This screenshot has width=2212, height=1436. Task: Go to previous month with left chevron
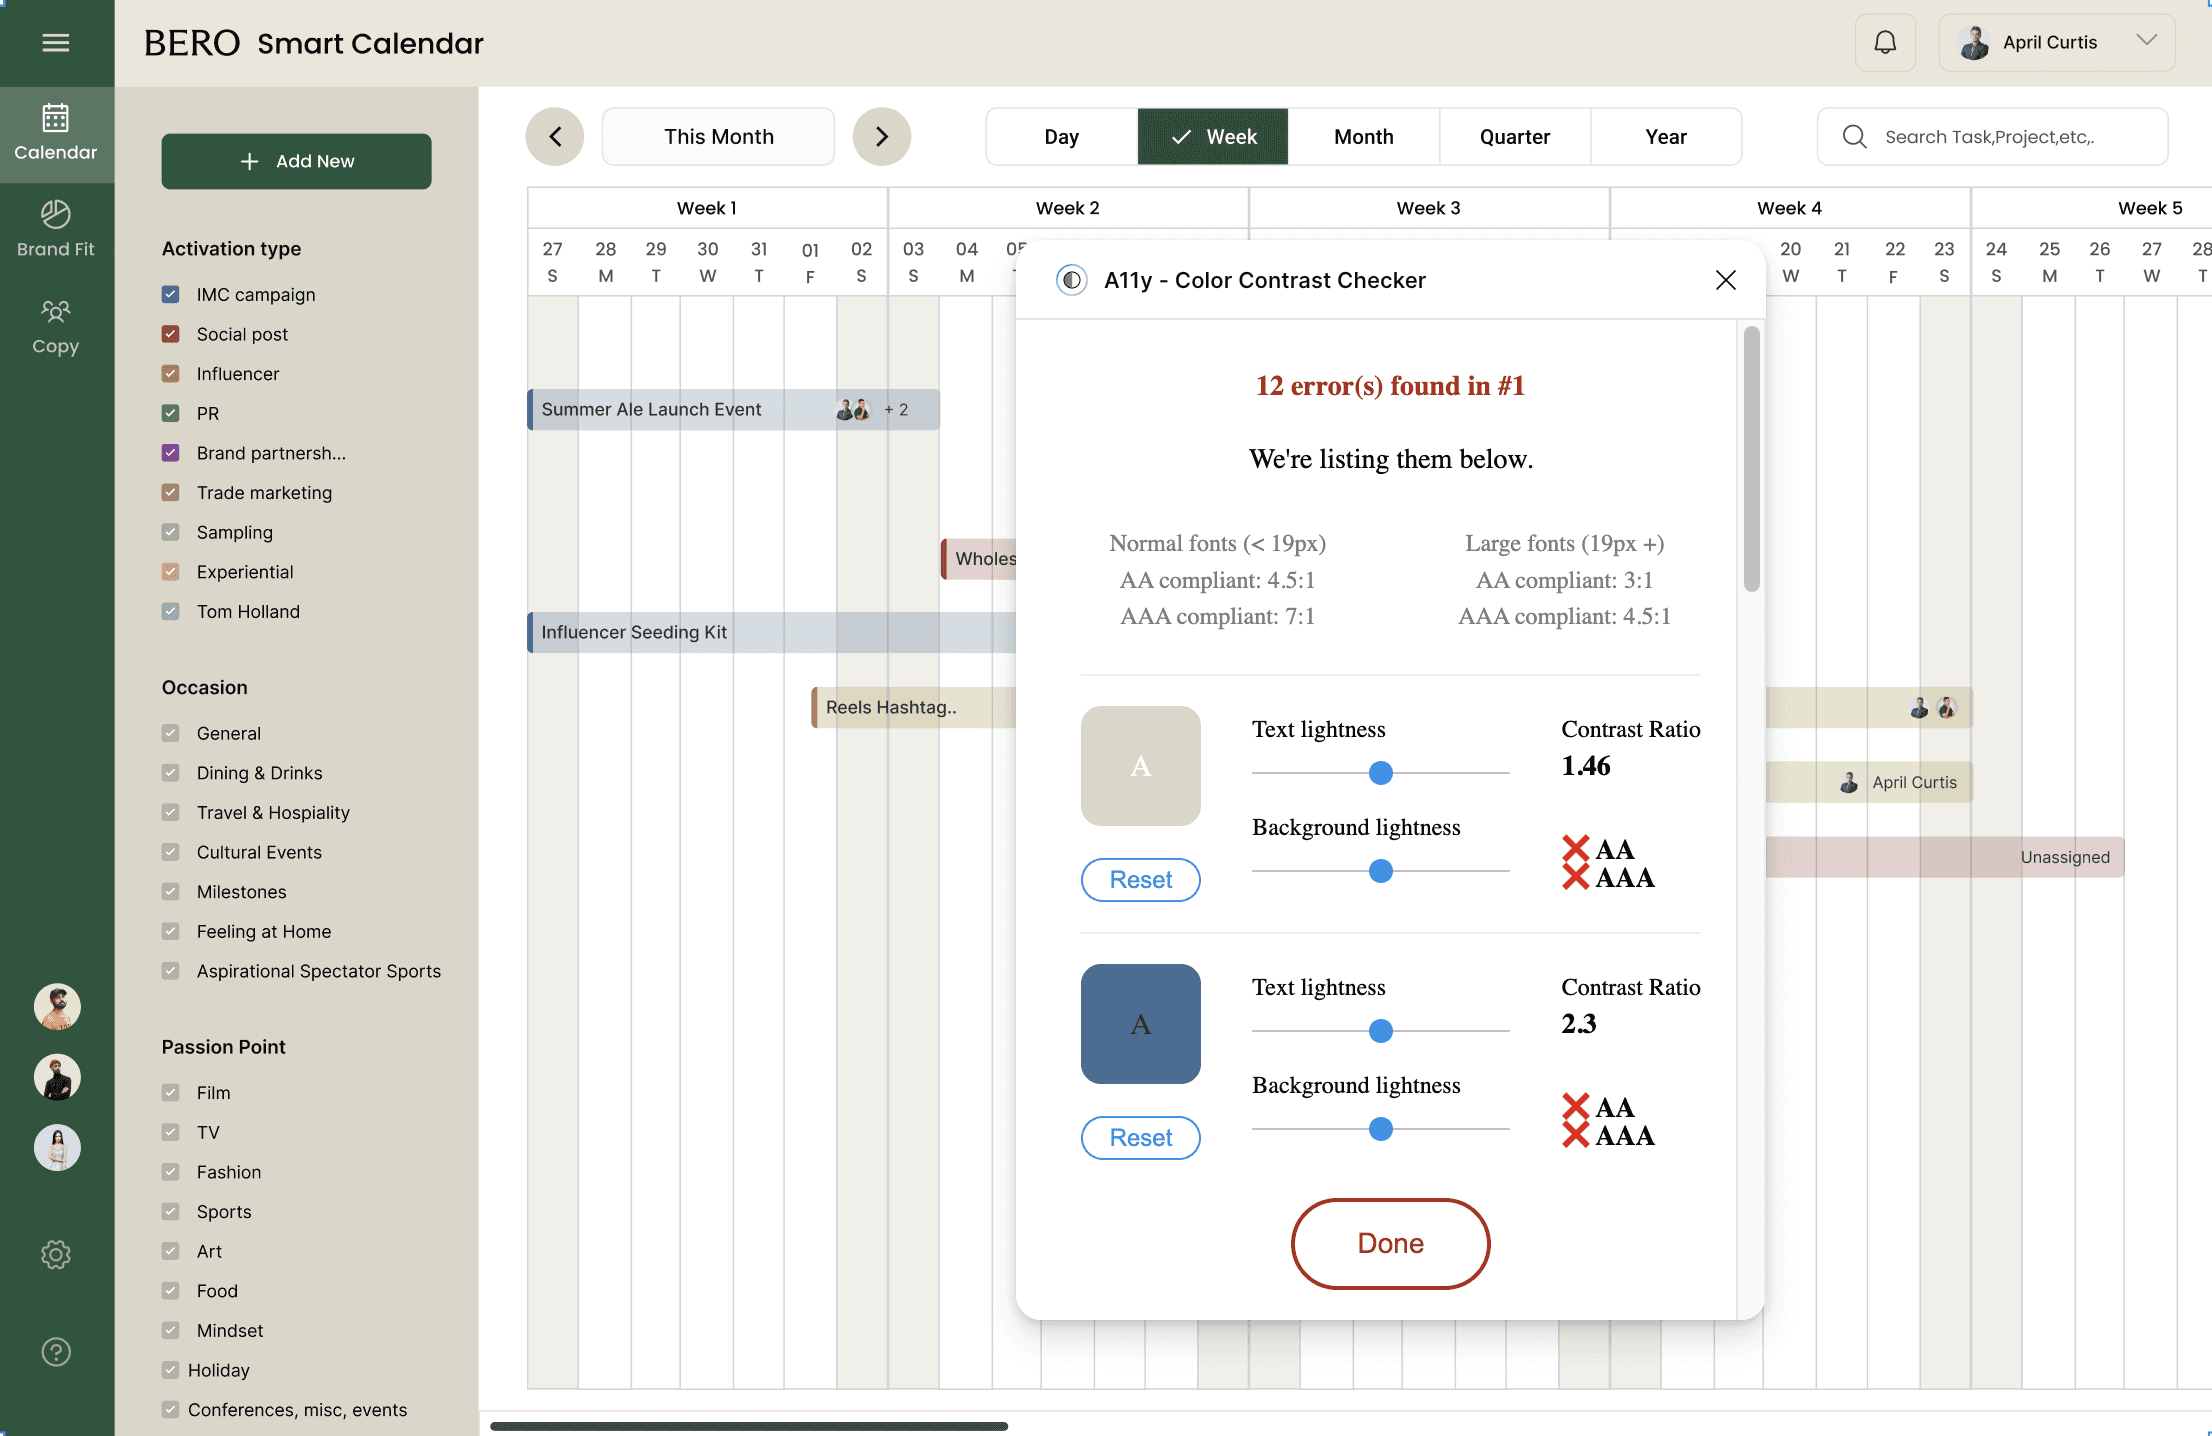[555, 137]
